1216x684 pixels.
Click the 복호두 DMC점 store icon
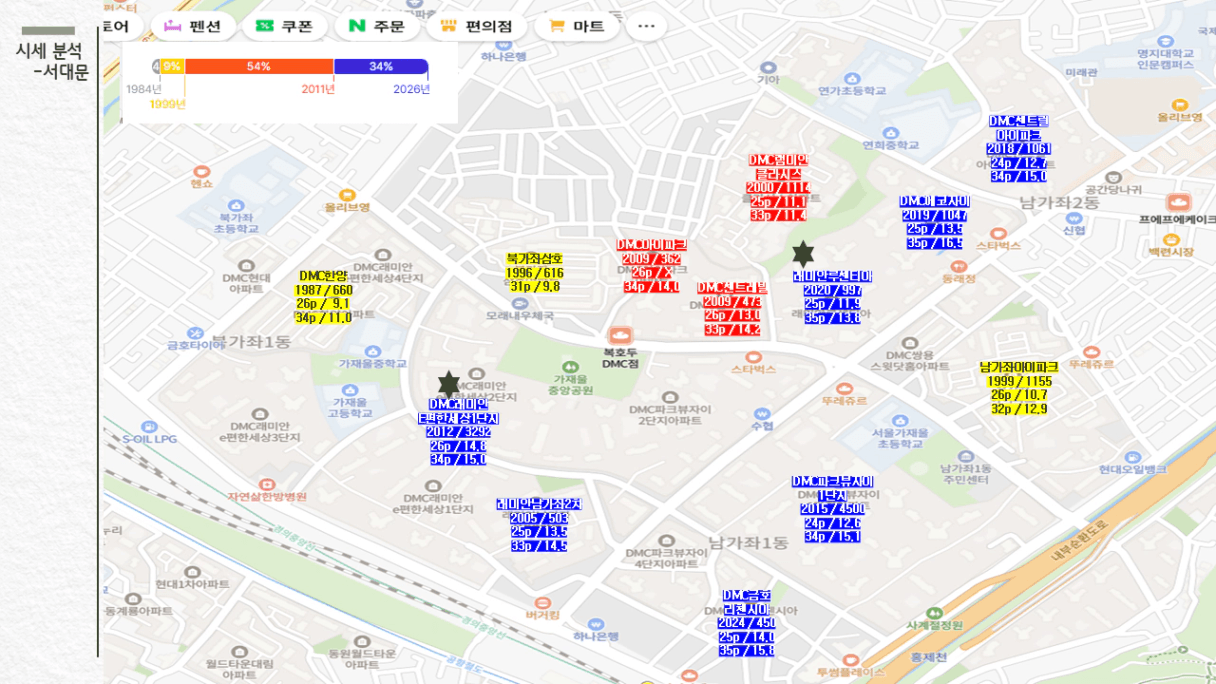[x=620, y=335]
